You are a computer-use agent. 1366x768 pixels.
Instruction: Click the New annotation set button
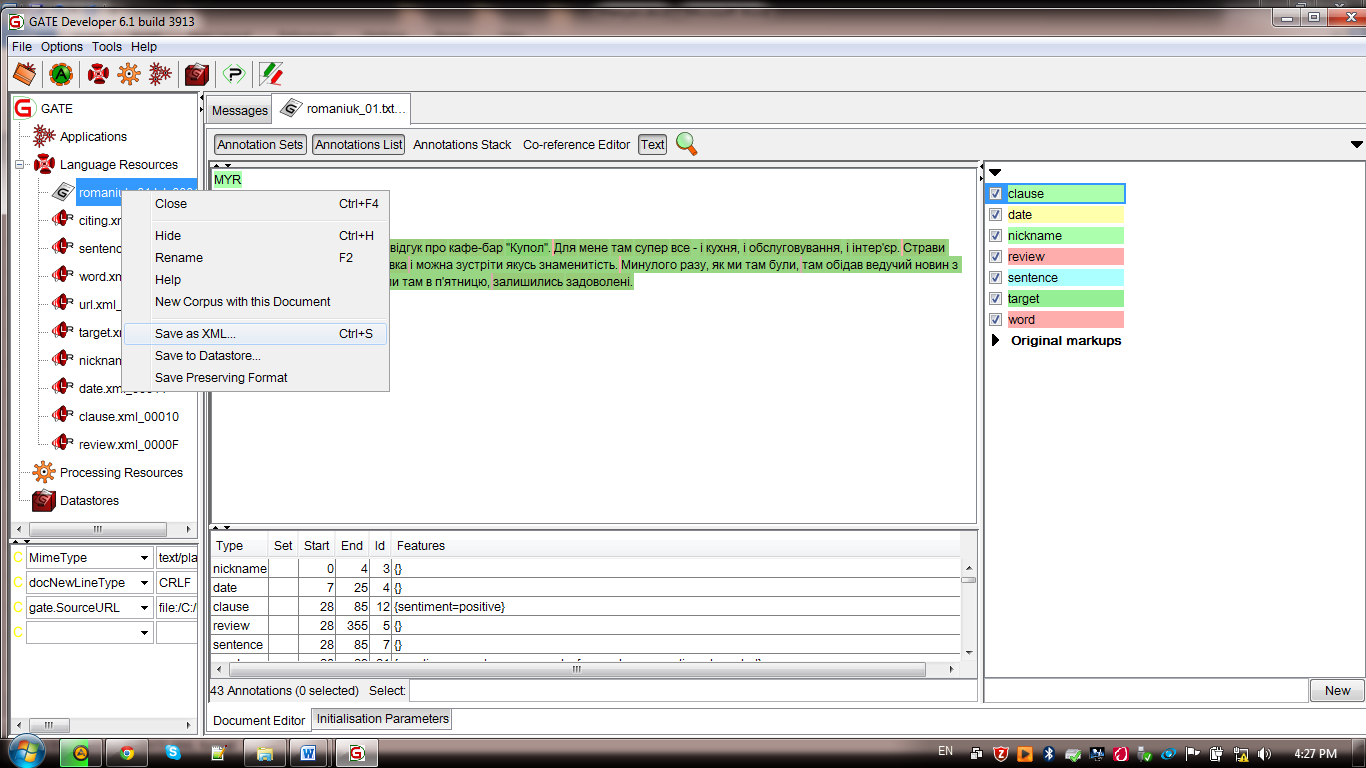click(1337, 690)
